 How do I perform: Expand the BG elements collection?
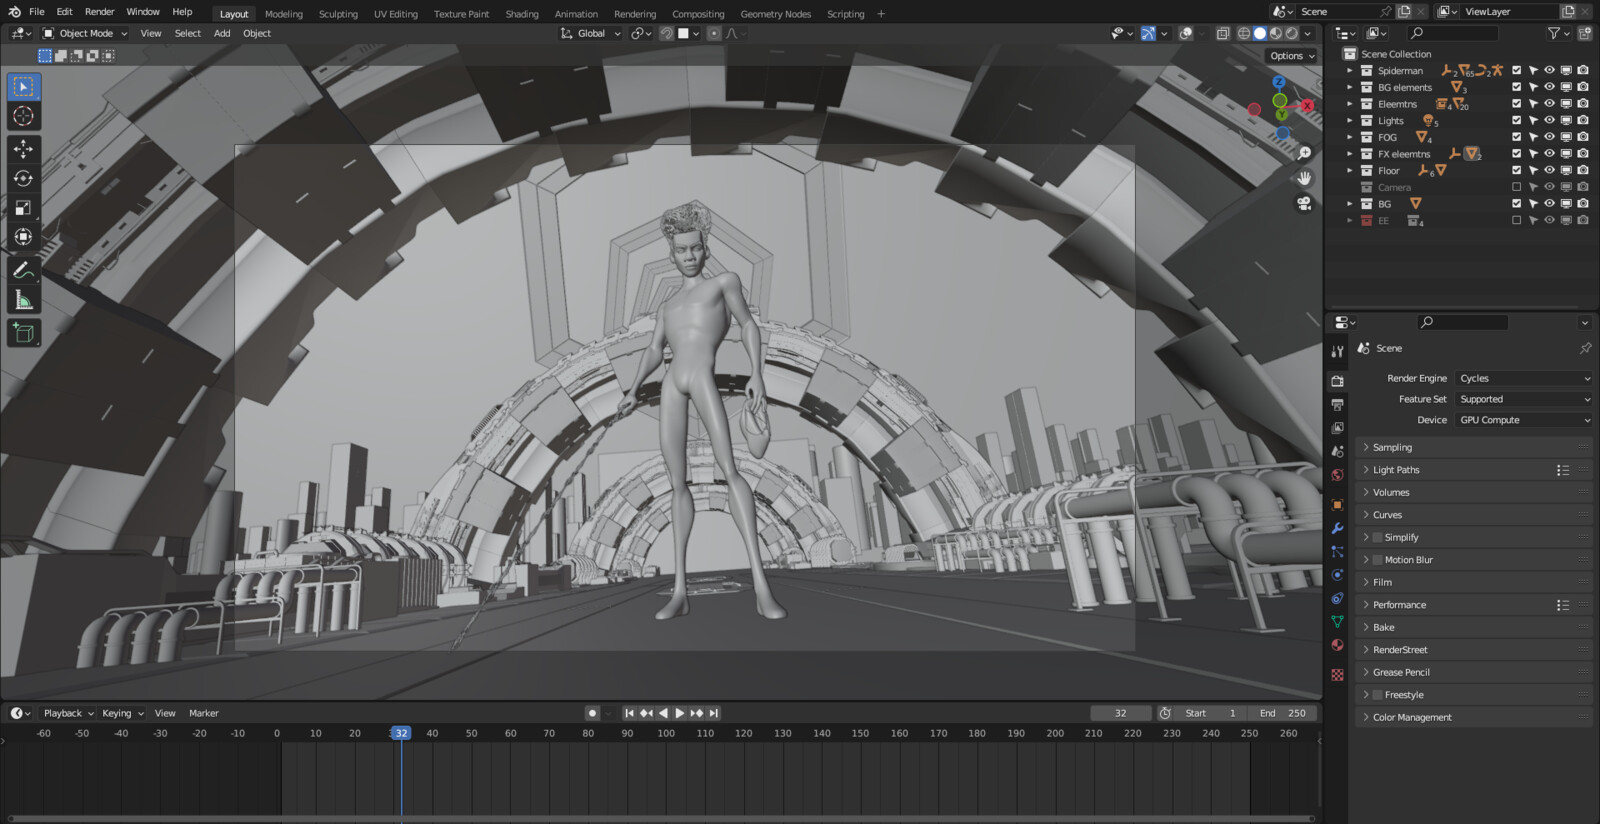pyautogui.click(x=1349, y=88)
